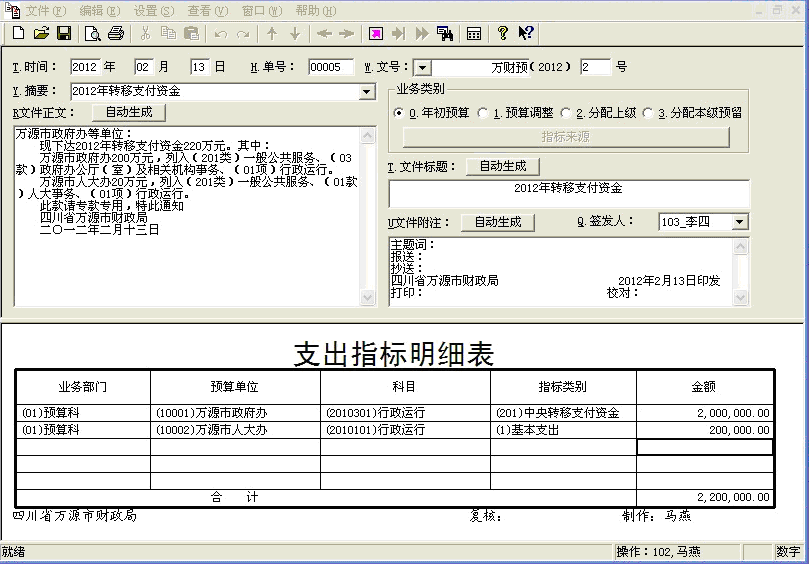The height and width of the screenshot is (565, 809).
Task: Click cell (1)基本支出
Action: (x=563, y=430)
